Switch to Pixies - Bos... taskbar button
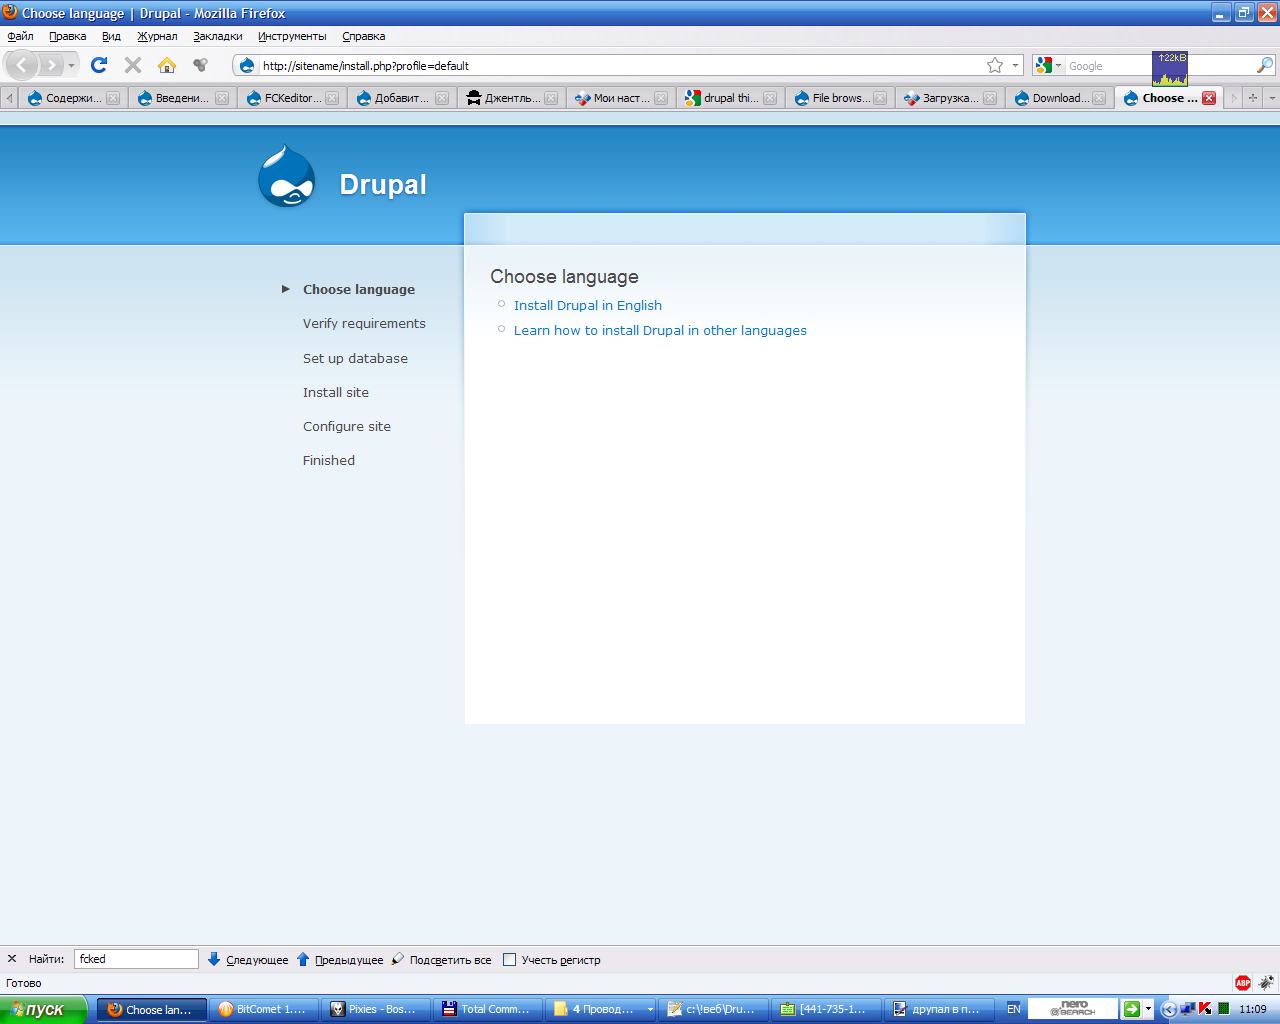Screen dimensions: 1280x1024 pos(375,1009)
